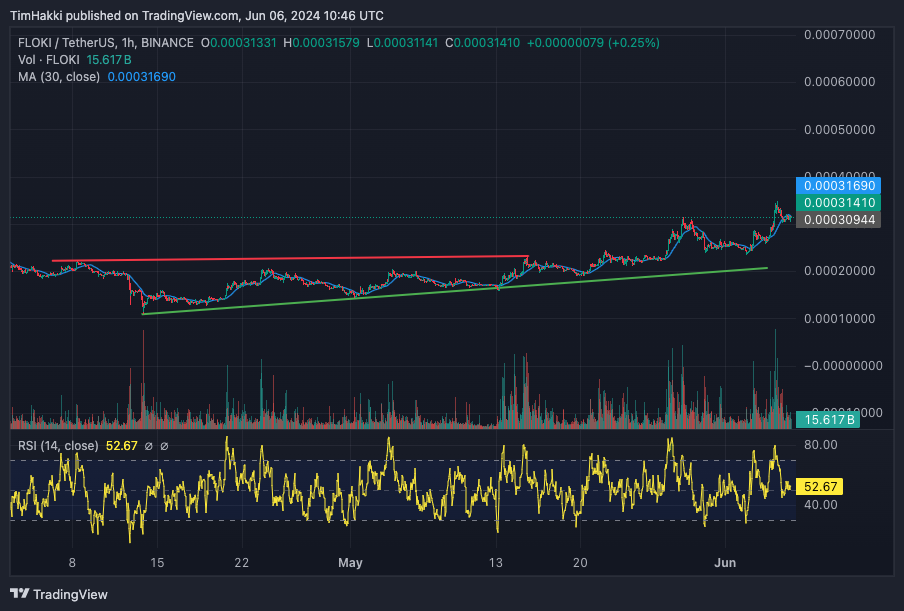
Task: Click the first RSI null-value symbol
Action: point(148,446)
